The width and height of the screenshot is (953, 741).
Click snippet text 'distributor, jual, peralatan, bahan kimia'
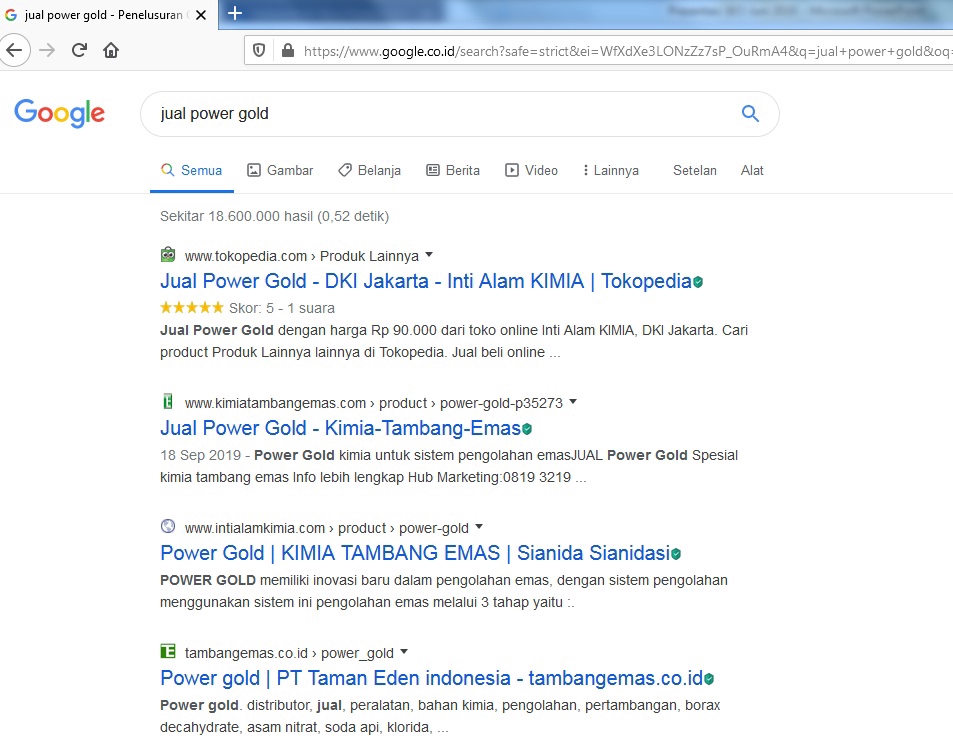click(372, 705)
